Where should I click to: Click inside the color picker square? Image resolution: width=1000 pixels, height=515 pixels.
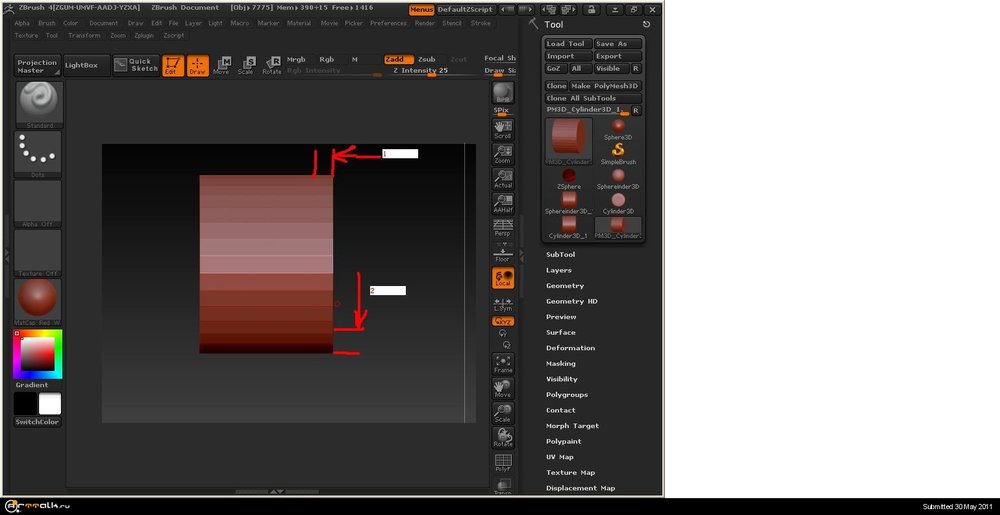(38, 354)
